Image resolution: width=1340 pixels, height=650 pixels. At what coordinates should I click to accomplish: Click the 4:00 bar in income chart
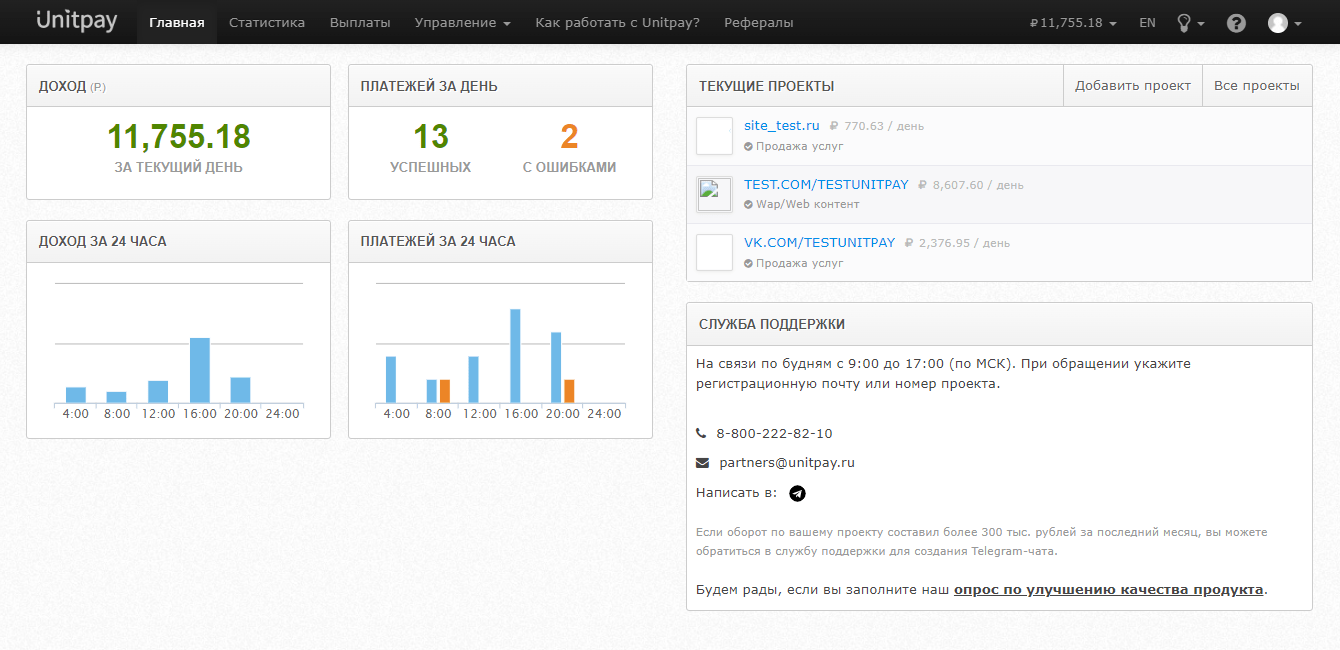[x=76, y=395]
